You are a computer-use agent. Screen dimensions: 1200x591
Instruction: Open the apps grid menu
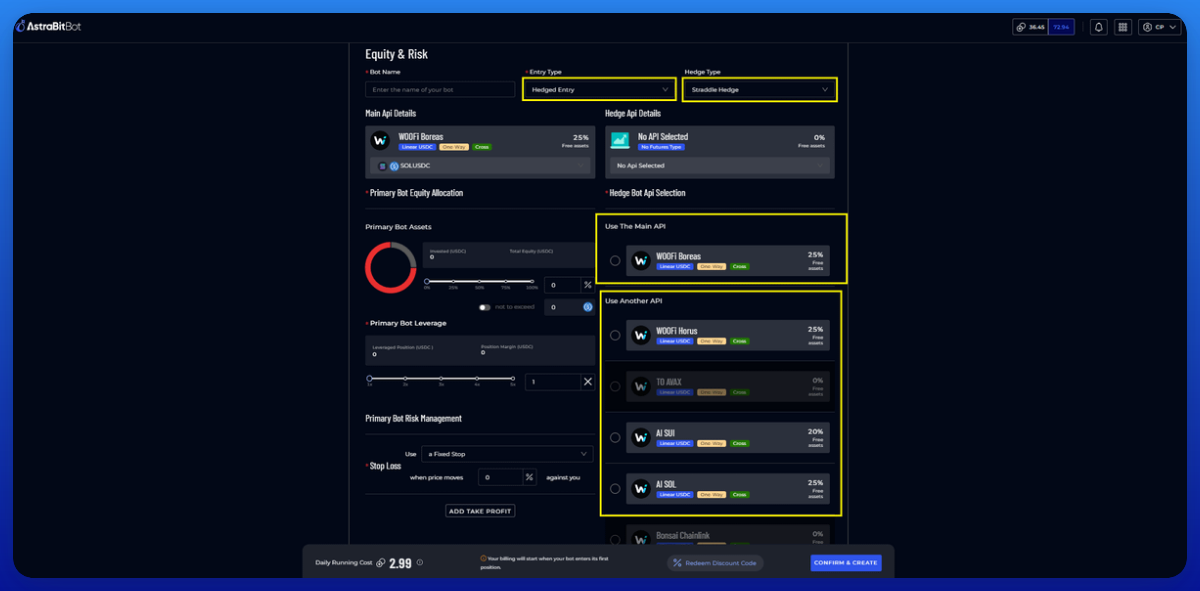click(x=1123, y=27)
